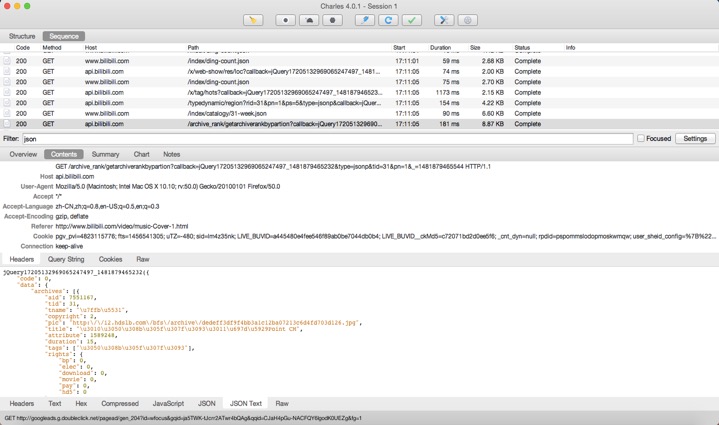The height and width of the screenshot is (425, 719).
Task: Sort by the Info column header
Action: 570,48
